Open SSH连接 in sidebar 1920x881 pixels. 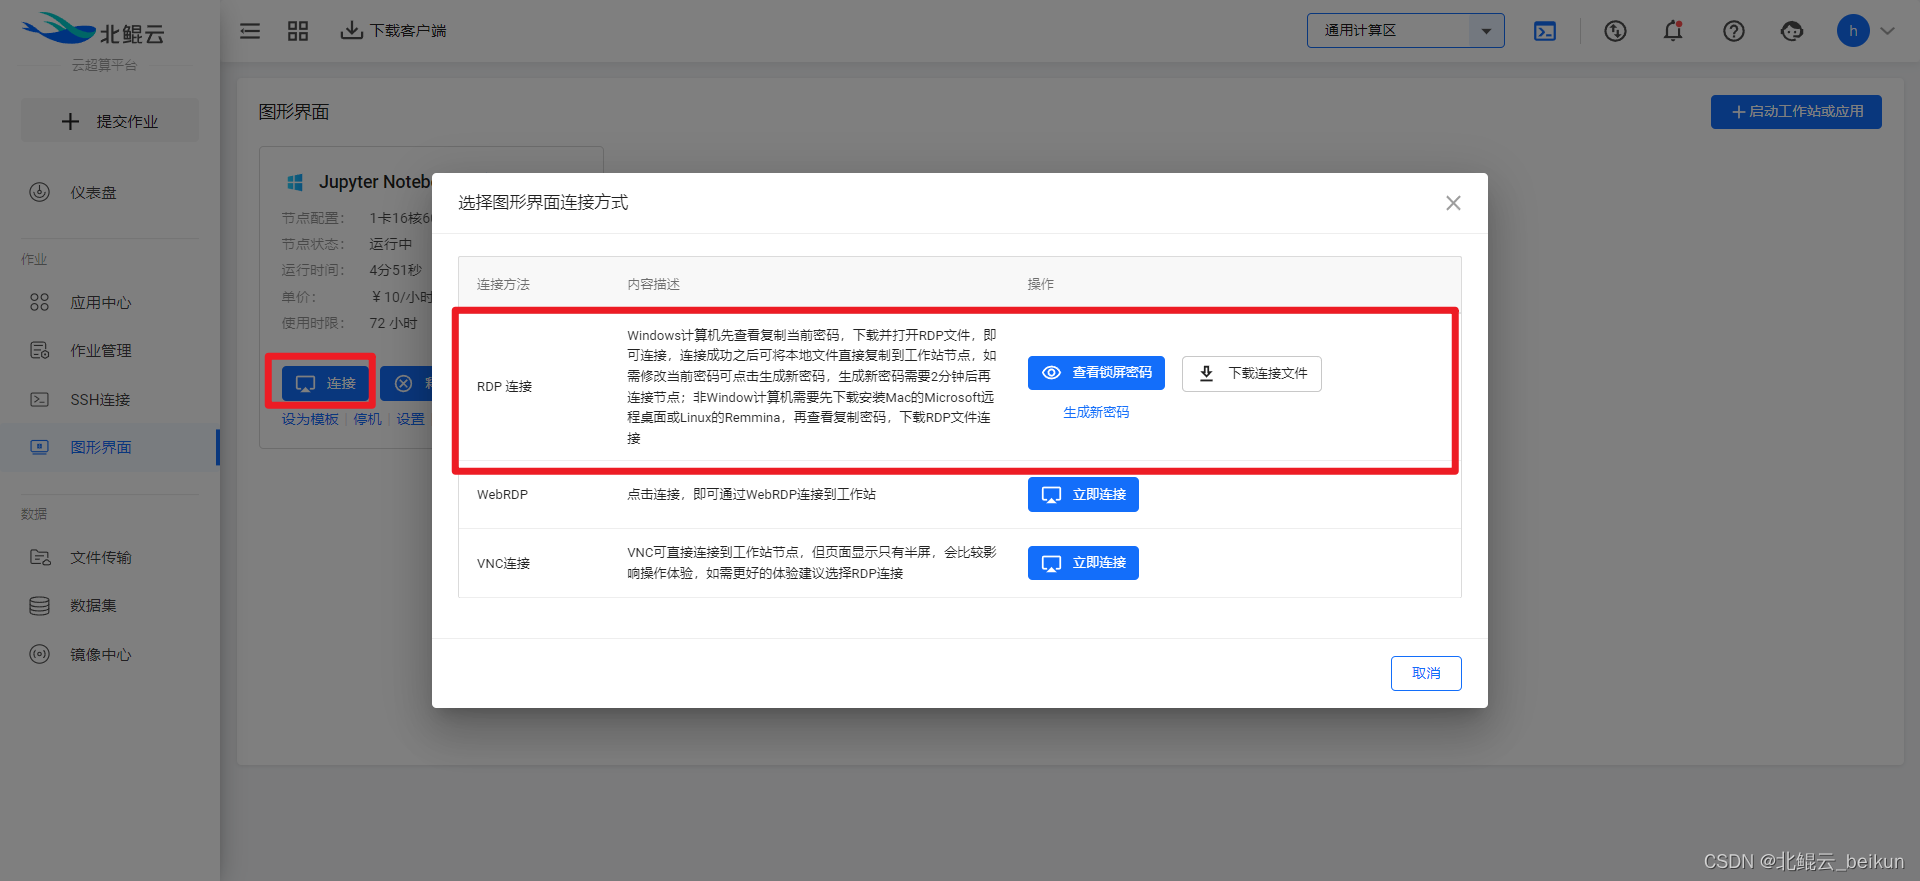[110, 399]
